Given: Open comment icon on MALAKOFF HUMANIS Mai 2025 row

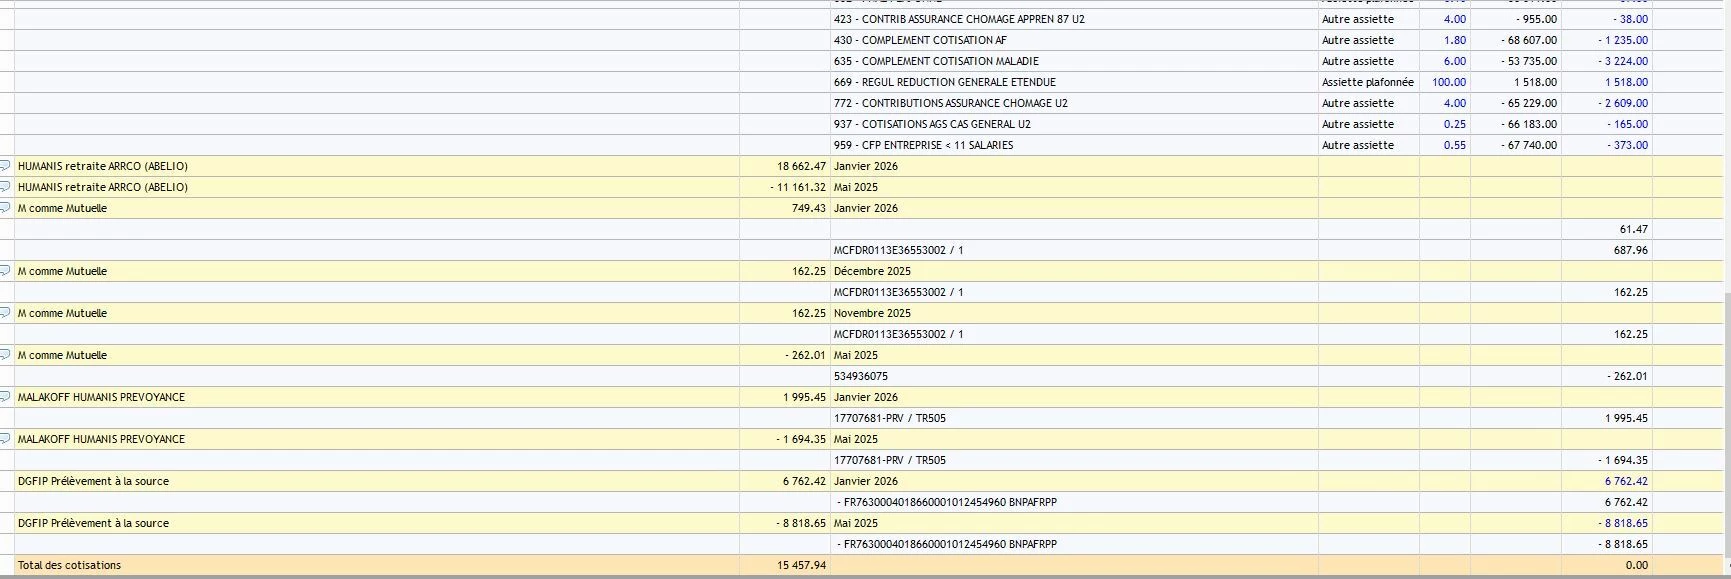Looking at the screenshot, I should [5, 439].
